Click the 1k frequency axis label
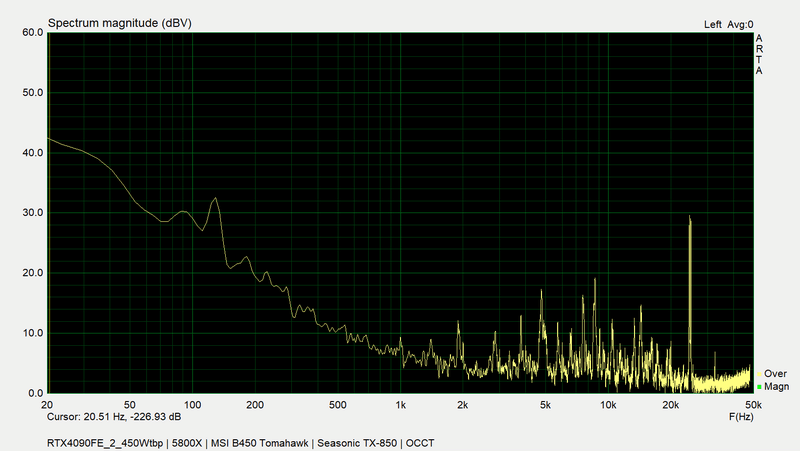 point(401,405)
